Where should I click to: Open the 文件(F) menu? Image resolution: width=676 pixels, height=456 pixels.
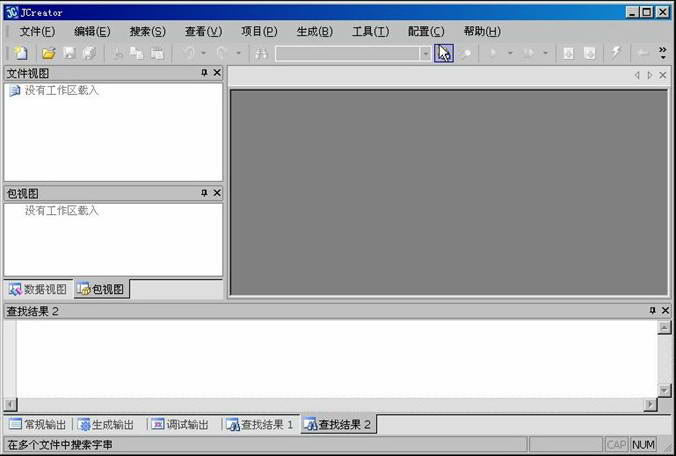(37, 31)
